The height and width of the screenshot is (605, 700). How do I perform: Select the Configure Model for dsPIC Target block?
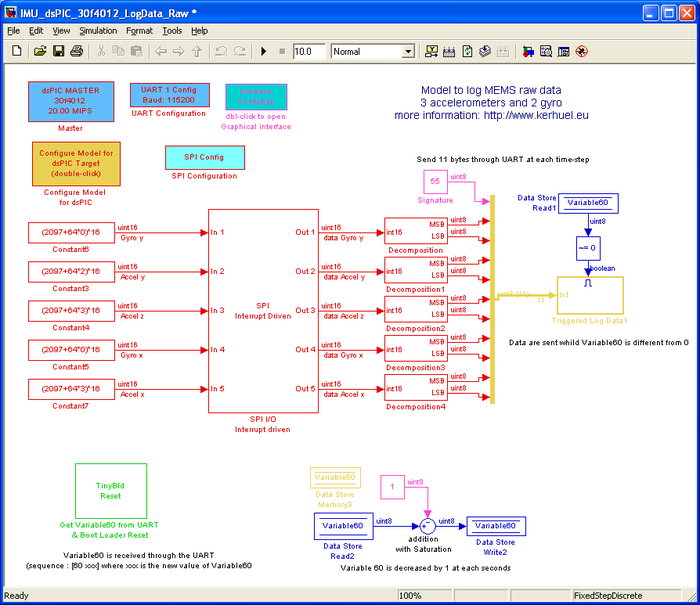click(x=78, y=163)
